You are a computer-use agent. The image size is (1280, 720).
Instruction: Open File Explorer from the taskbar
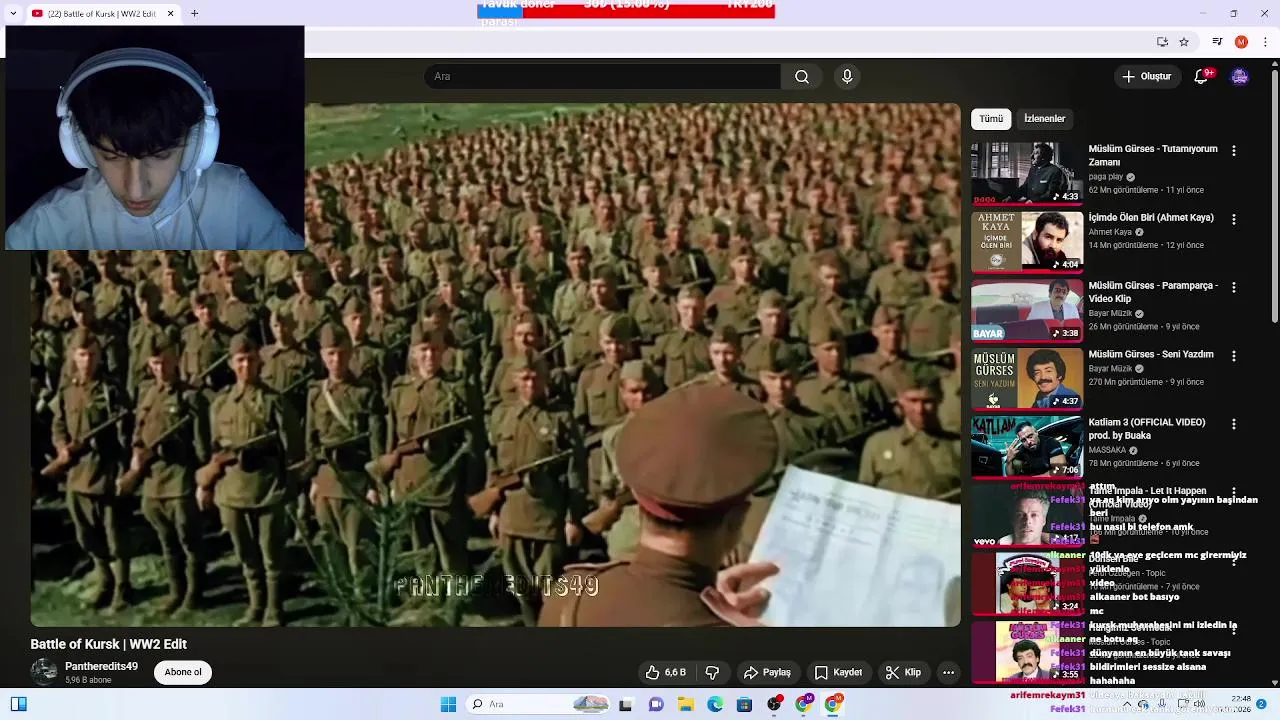(686, 704)
